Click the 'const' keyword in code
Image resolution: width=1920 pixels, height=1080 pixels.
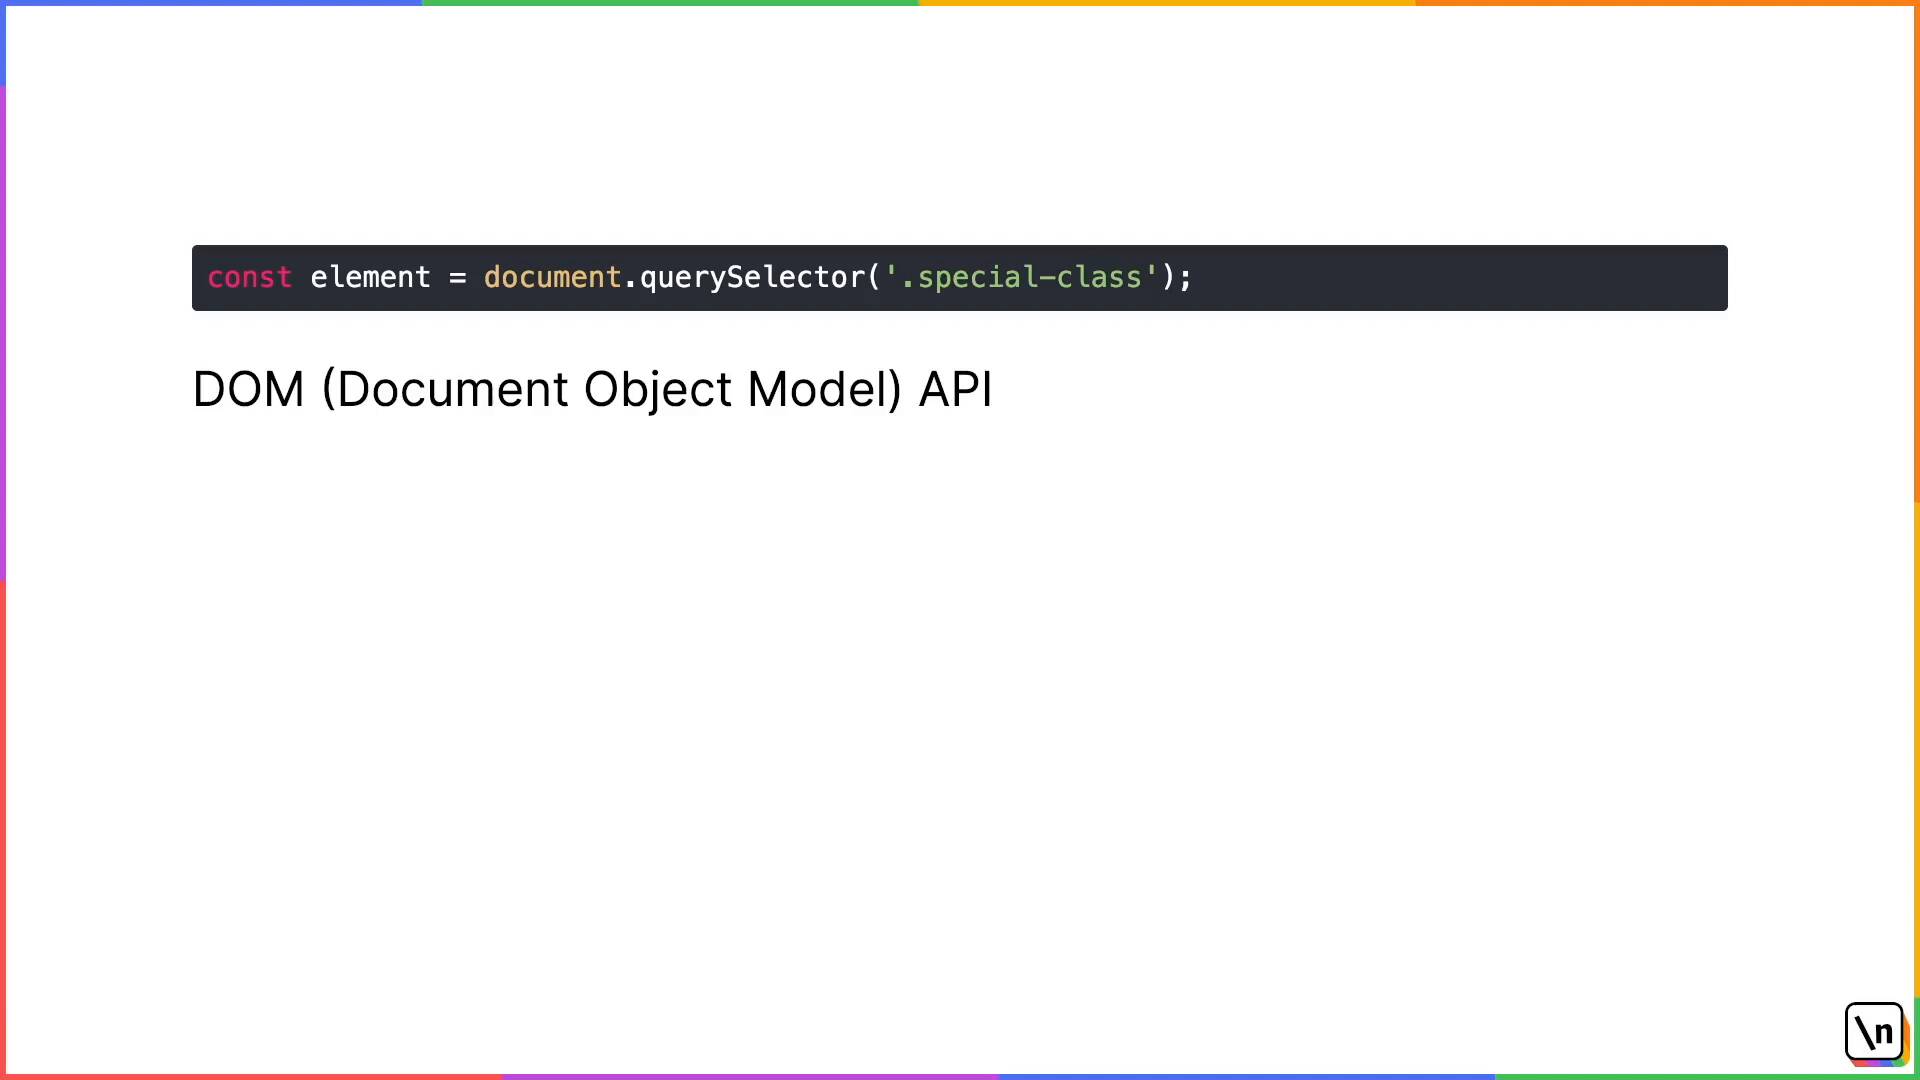[250, 277]
